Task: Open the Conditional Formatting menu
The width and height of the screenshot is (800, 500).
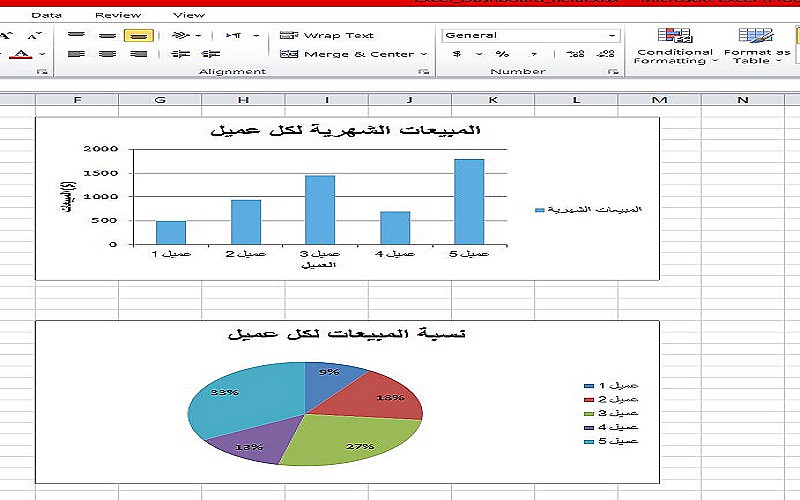Action: (x=675, y=46)
